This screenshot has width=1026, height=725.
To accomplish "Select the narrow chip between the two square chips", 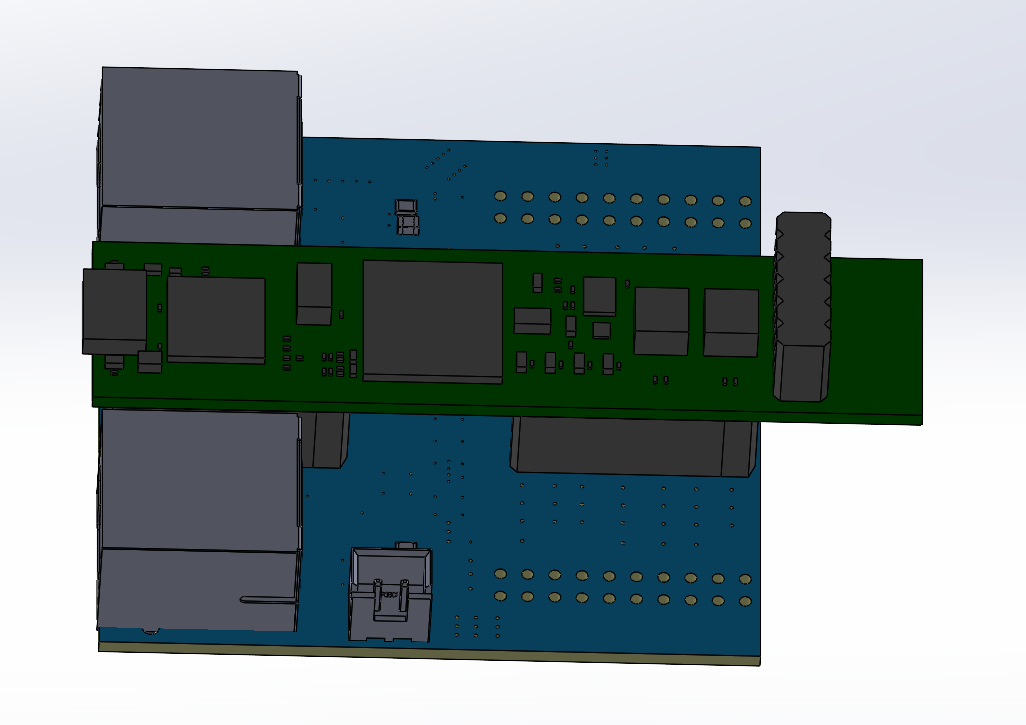I will [314, 294].
